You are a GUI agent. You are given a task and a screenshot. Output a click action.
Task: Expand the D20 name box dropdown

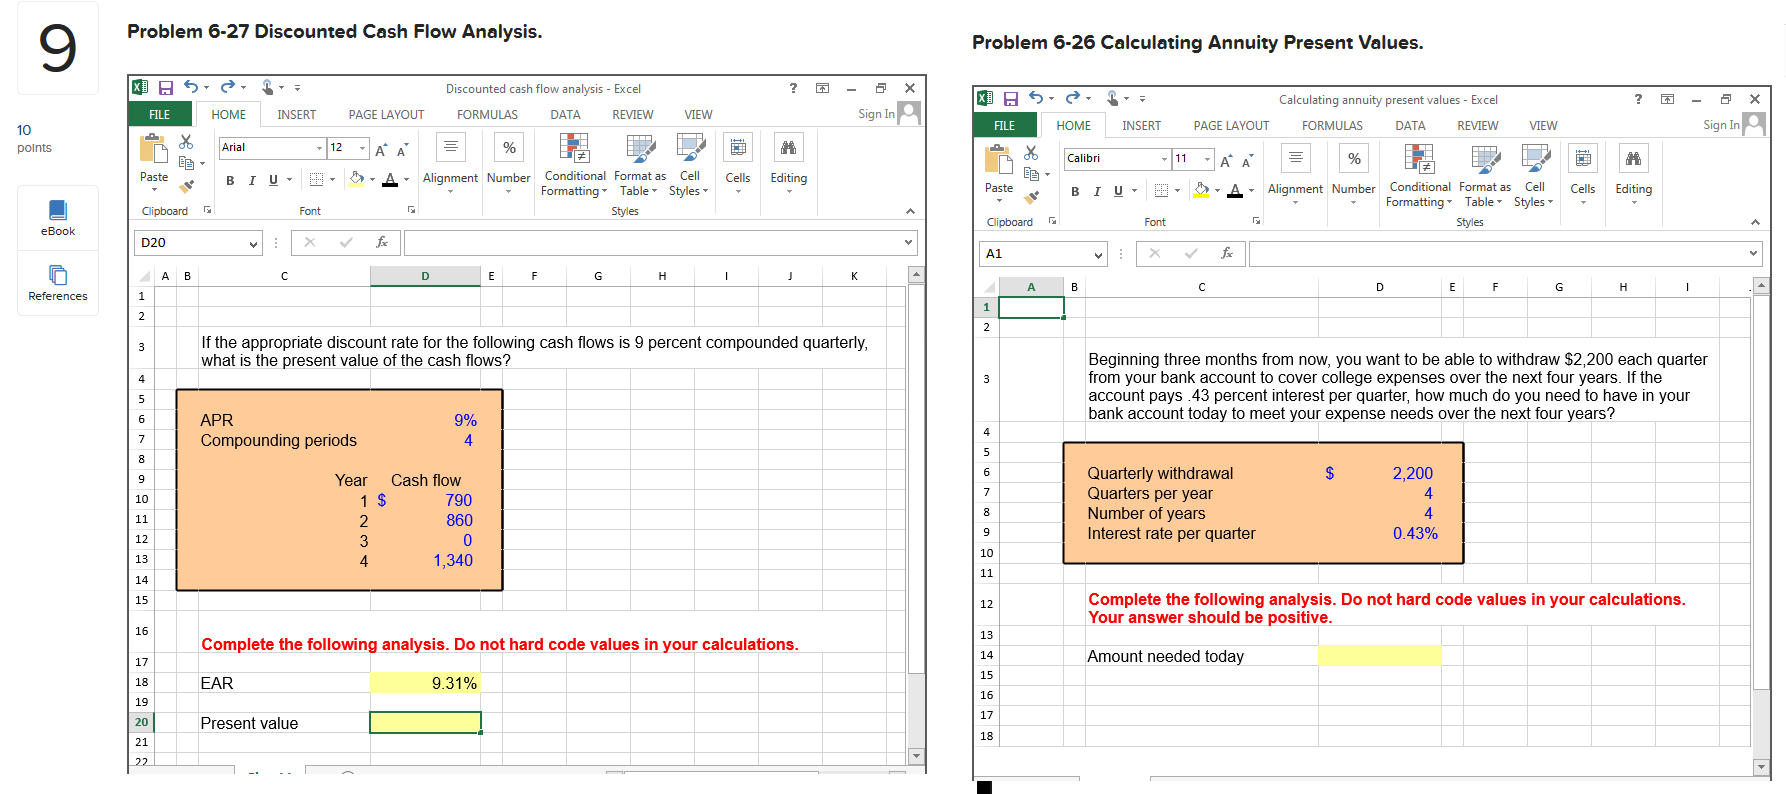tap(254, 243)
